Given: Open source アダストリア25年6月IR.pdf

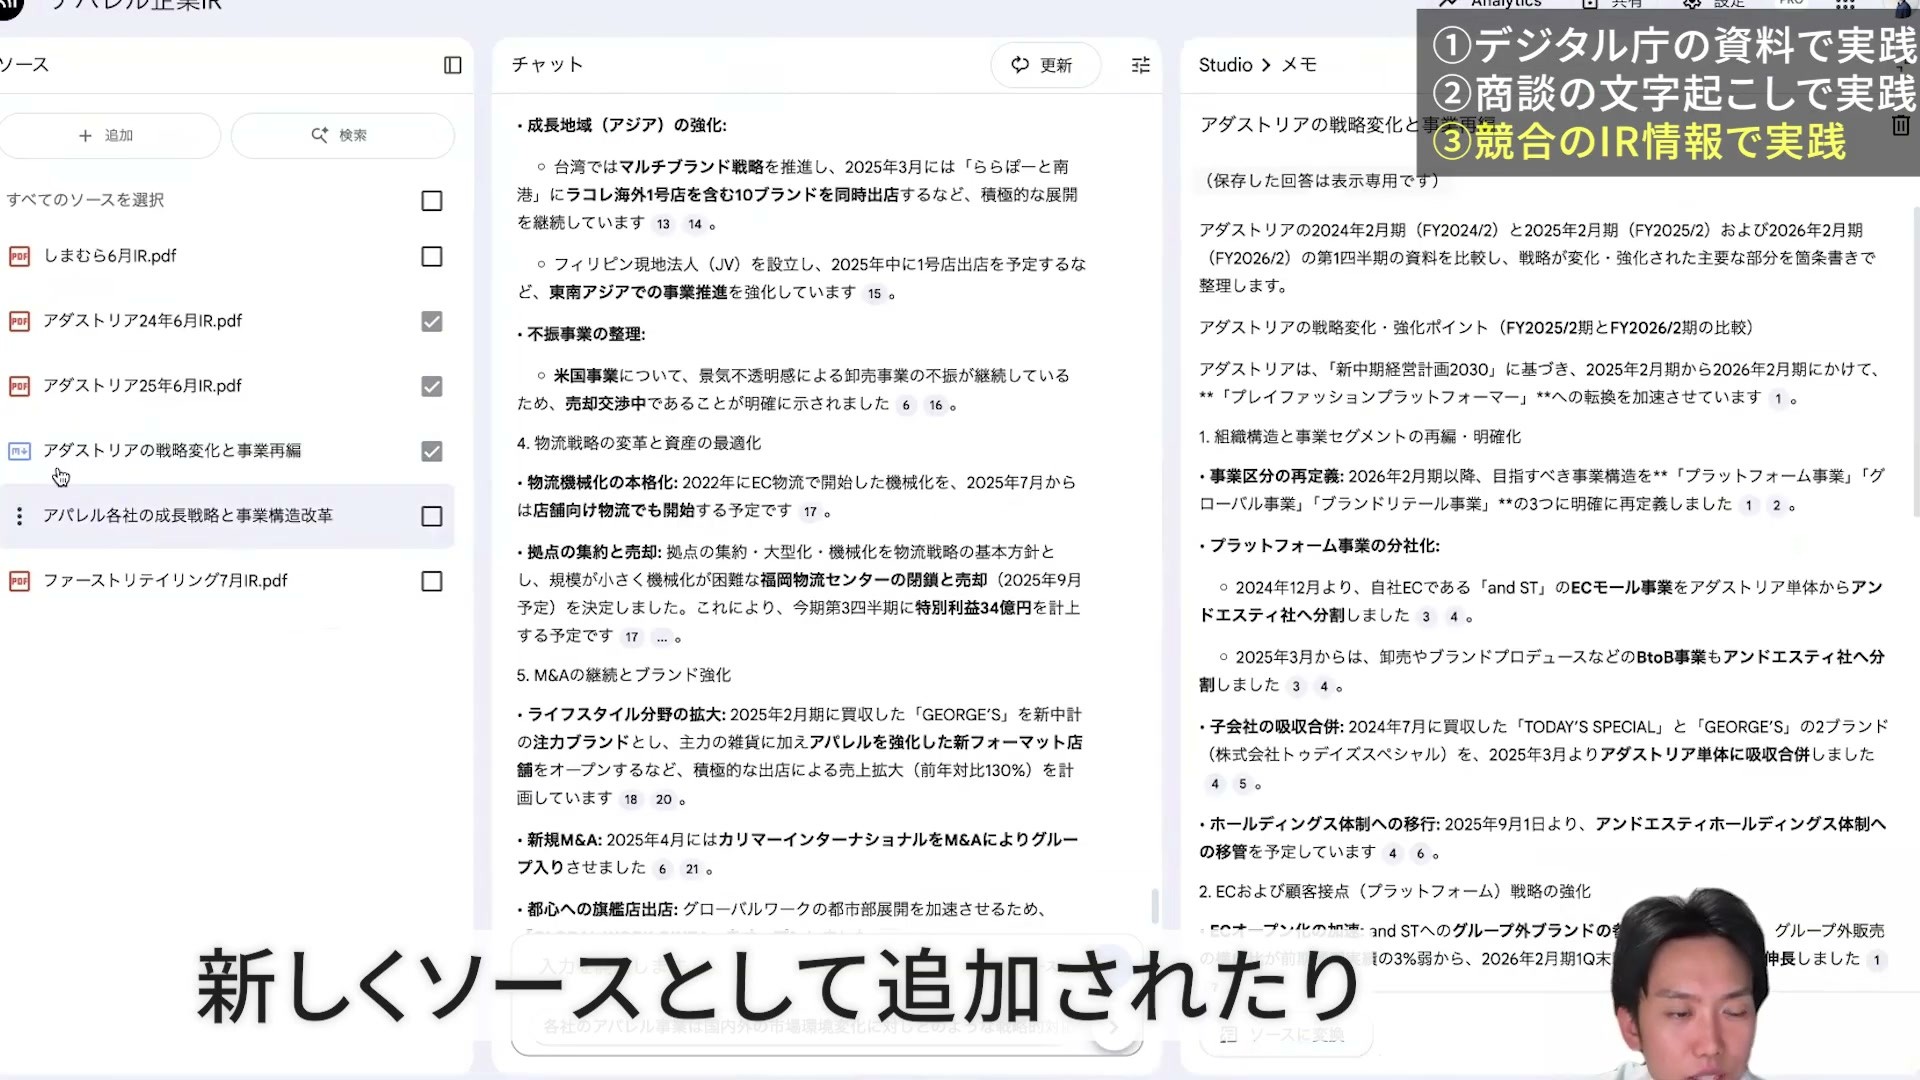Looking at the screenshot, I should click(x=143, y=386).
